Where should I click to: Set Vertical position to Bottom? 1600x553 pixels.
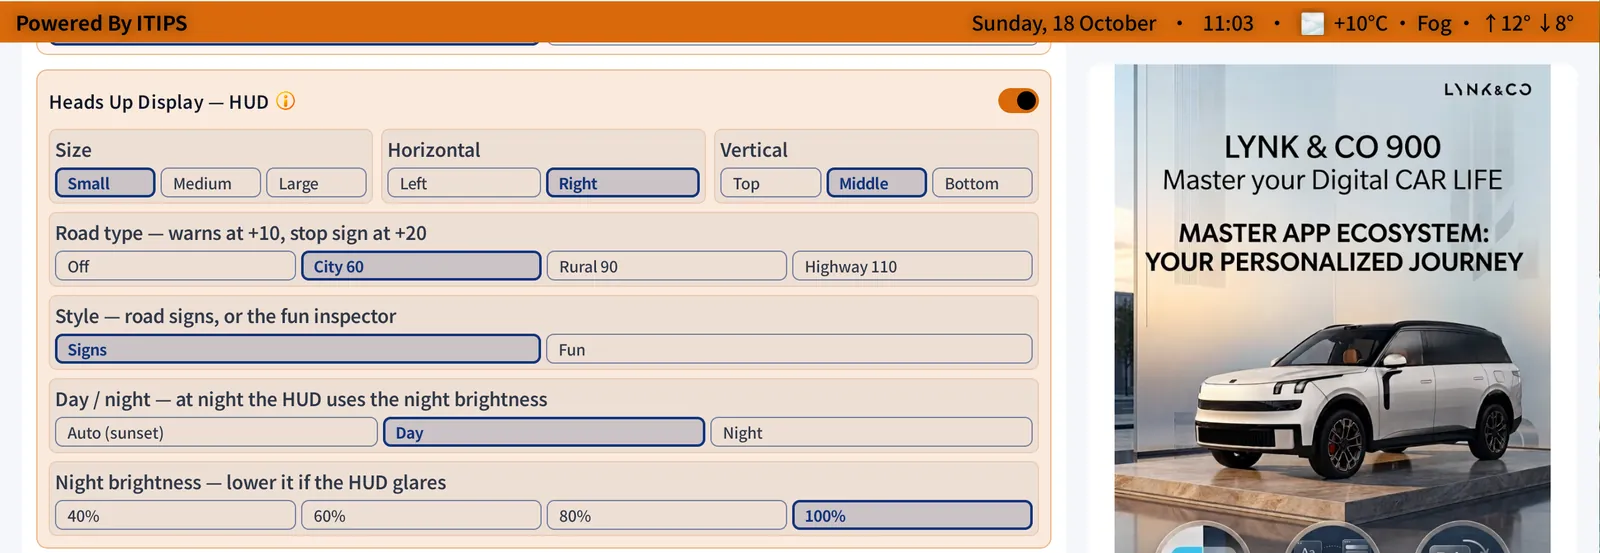pyautogui.click(x=982, y=183)
